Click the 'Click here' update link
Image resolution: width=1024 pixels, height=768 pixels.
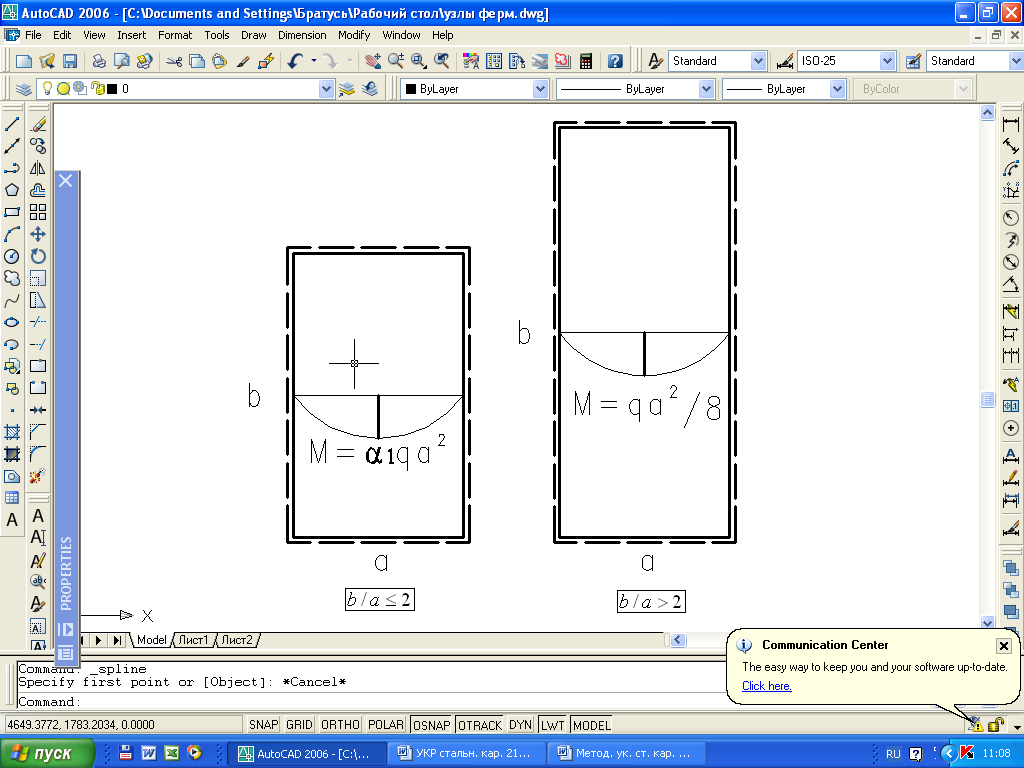[x=767, y=686]
